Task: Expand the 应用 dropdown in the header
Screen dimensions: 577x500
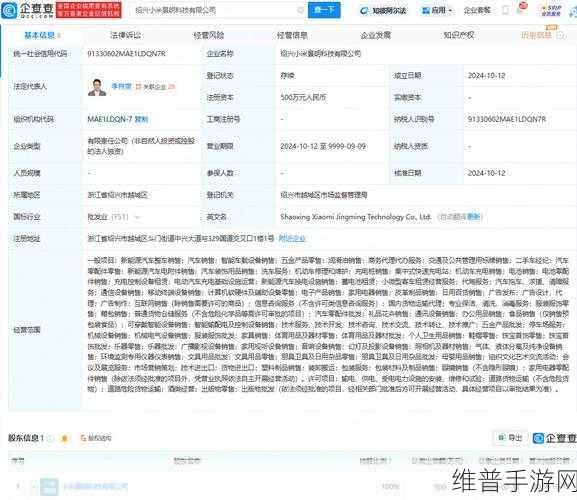Action: tap(437, 11)
